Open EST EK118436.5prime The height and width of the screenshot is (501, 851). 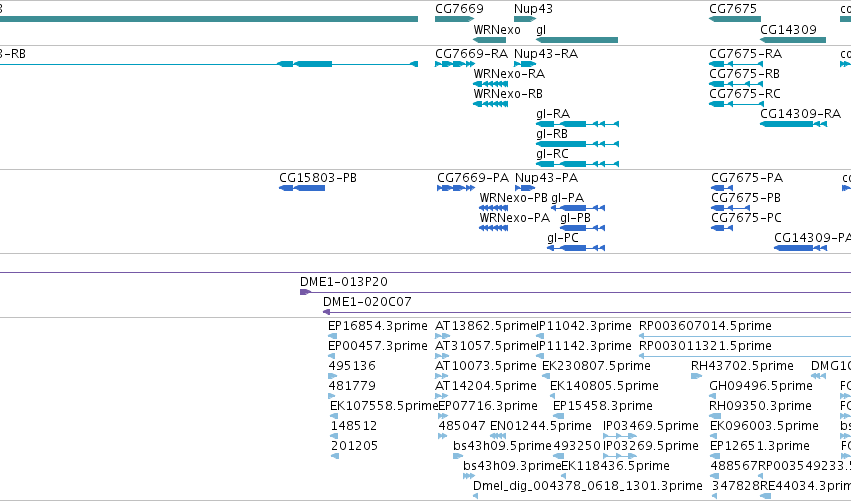point(615,466)
